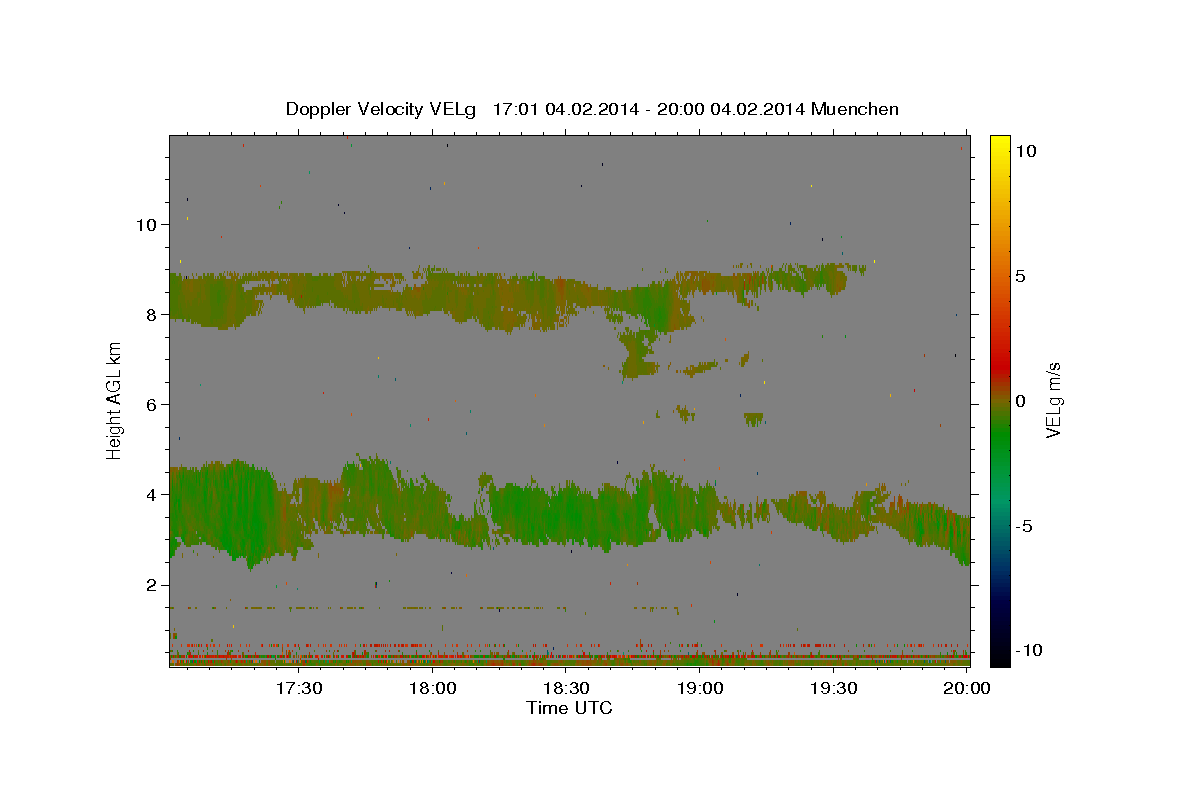
Task: Click the plot title 'Doppler Velocity VELg'
Action: pyautogui.click(x=383, y=109)
